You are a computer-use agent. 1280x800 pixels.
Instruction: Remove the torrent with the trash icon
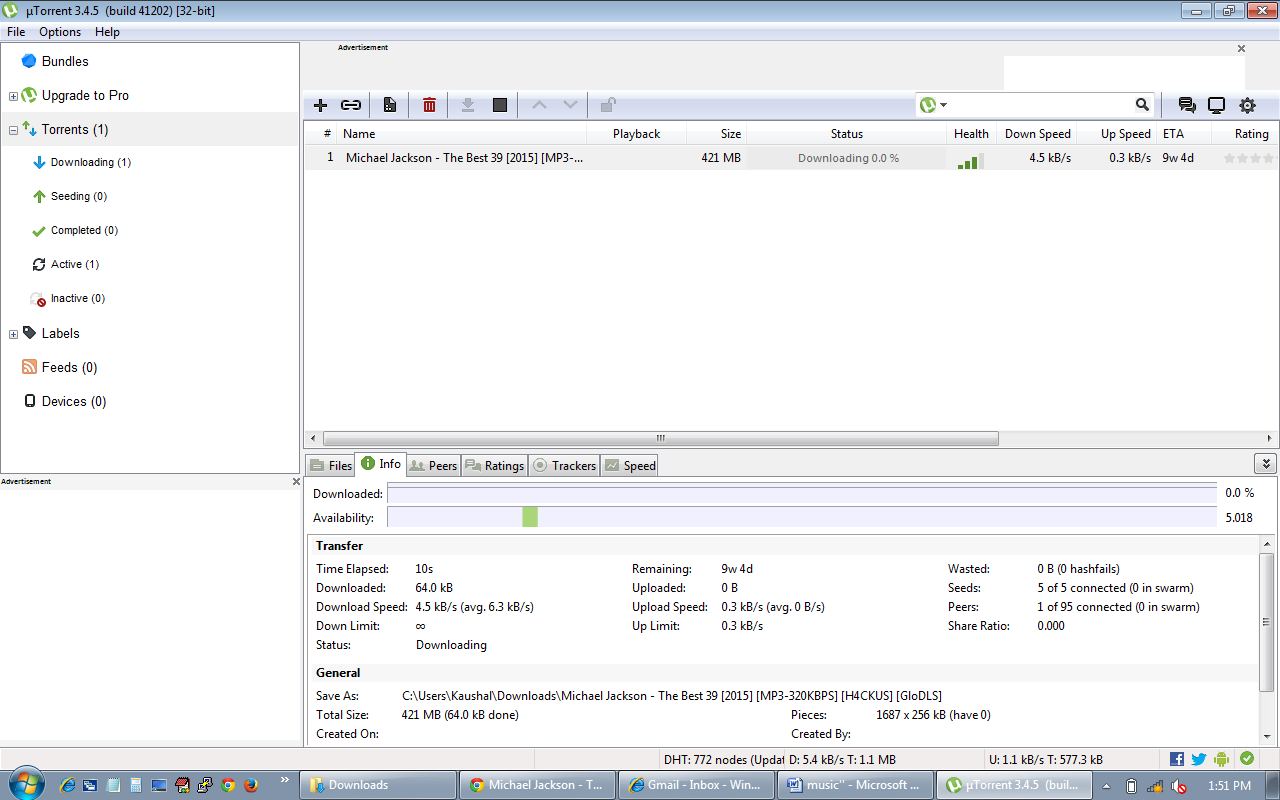click(429, 105)
